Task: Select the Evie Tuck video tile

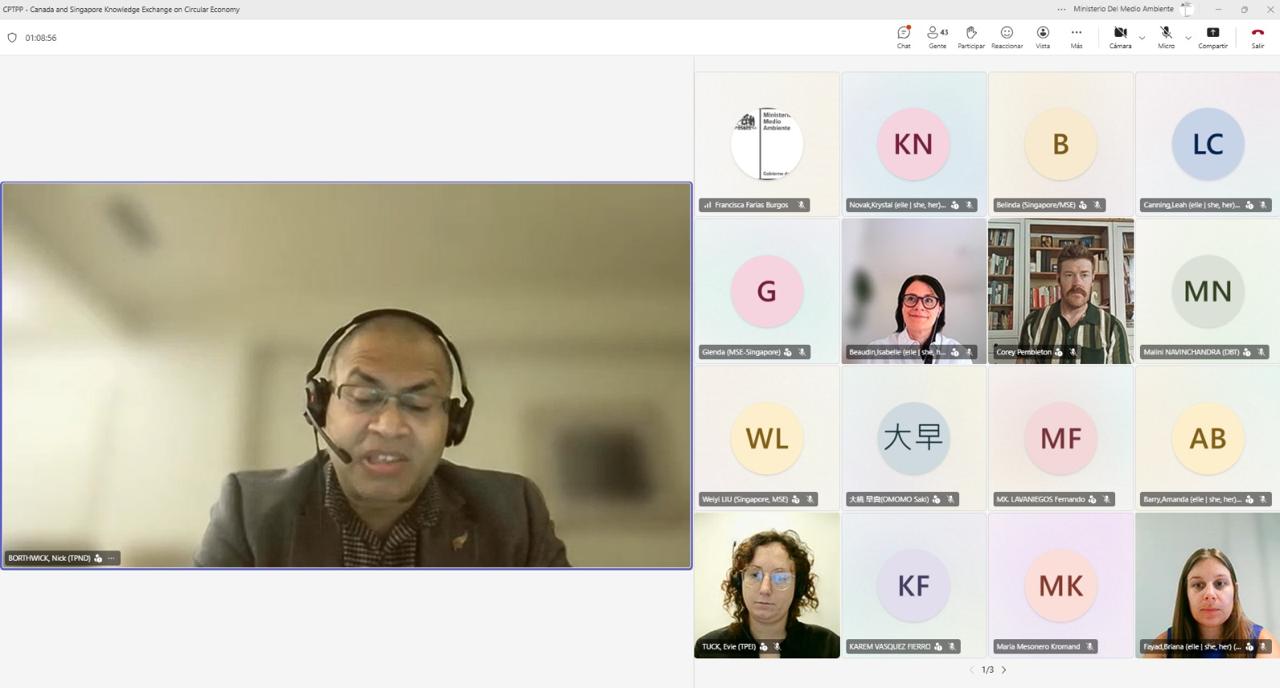Action: tap(767, 585)
